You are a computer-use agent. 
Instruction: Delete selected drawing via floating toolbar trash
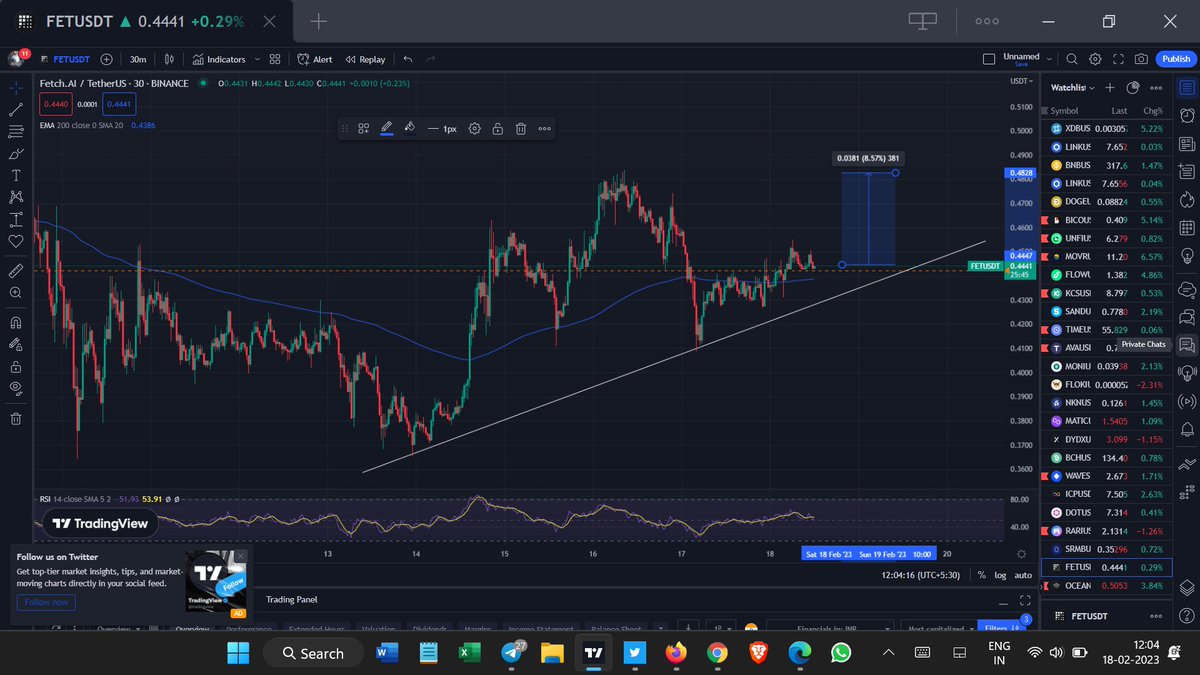pyautogui.click(x=521, y=128)
